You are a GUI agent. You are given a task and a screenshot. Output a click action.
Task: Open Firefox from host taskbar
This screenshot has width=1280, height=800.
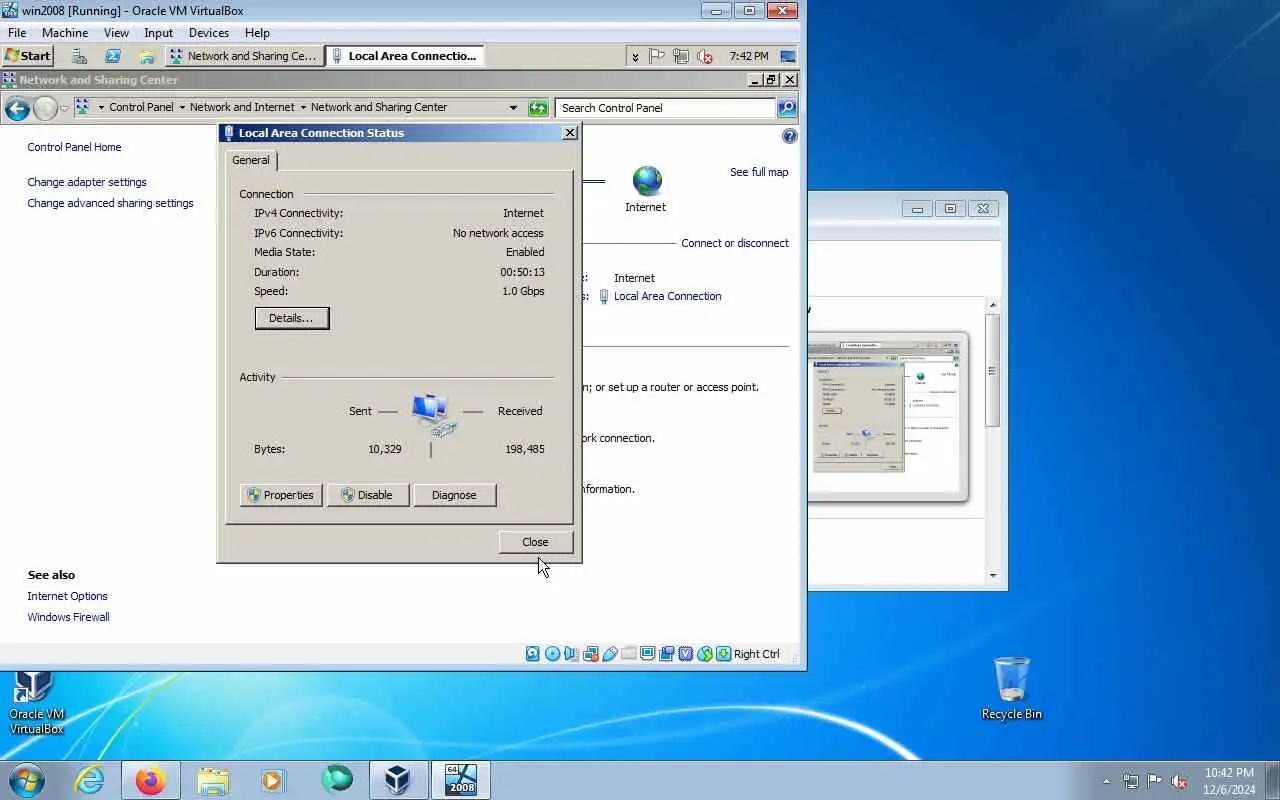[151, 780]
